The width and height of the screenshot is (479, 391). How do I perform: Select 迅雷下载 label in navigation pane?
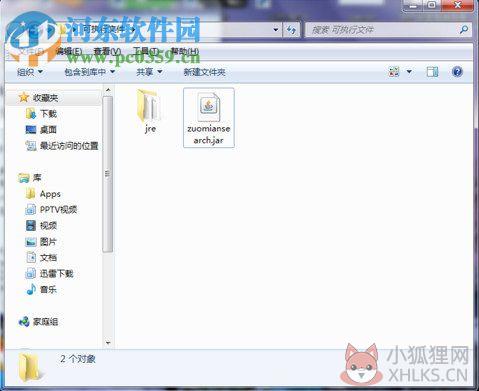(56, 273)
